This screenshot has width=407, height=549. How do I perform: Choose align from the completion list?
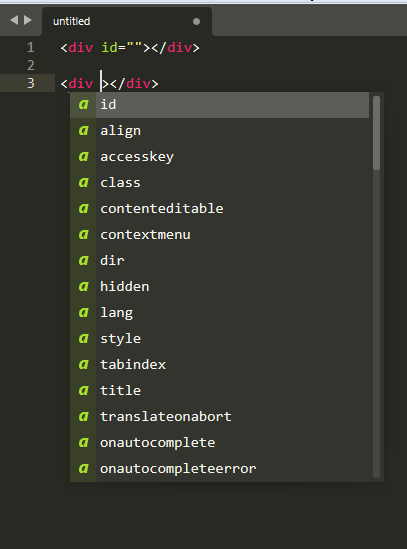[220, 131]
